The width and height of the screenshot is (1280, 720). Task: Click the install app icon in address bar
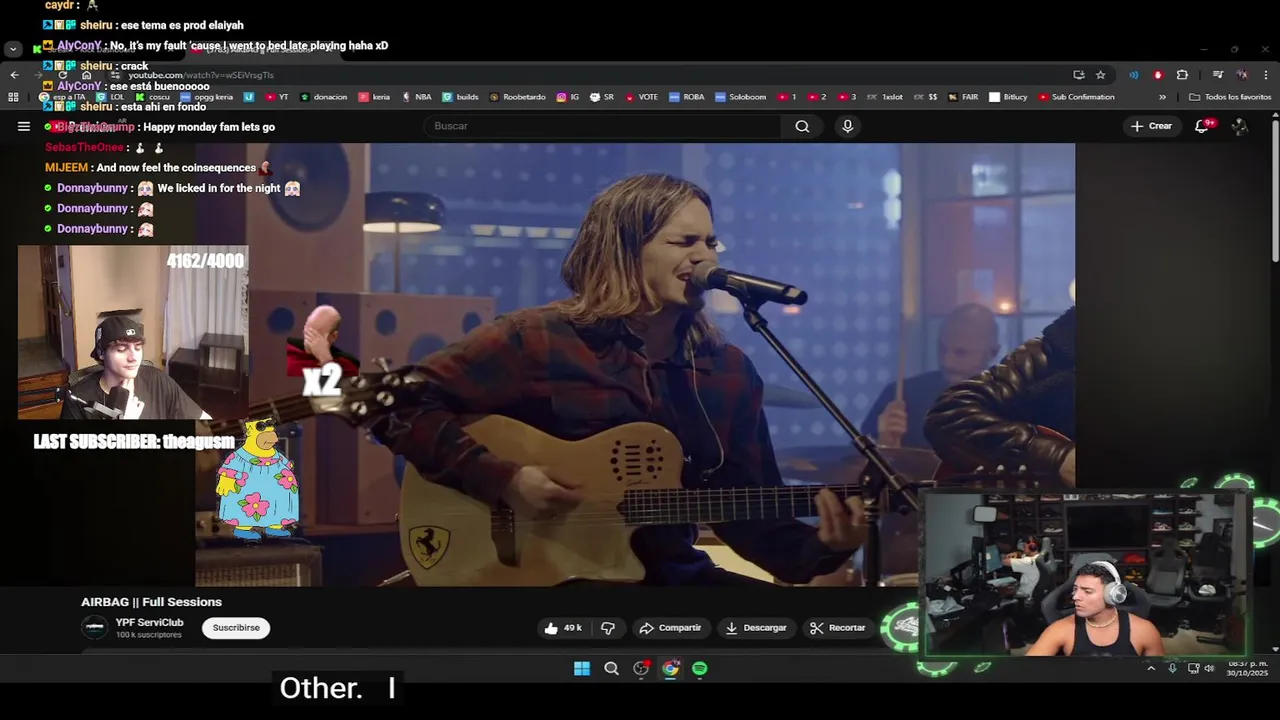tap(1078, 75)
